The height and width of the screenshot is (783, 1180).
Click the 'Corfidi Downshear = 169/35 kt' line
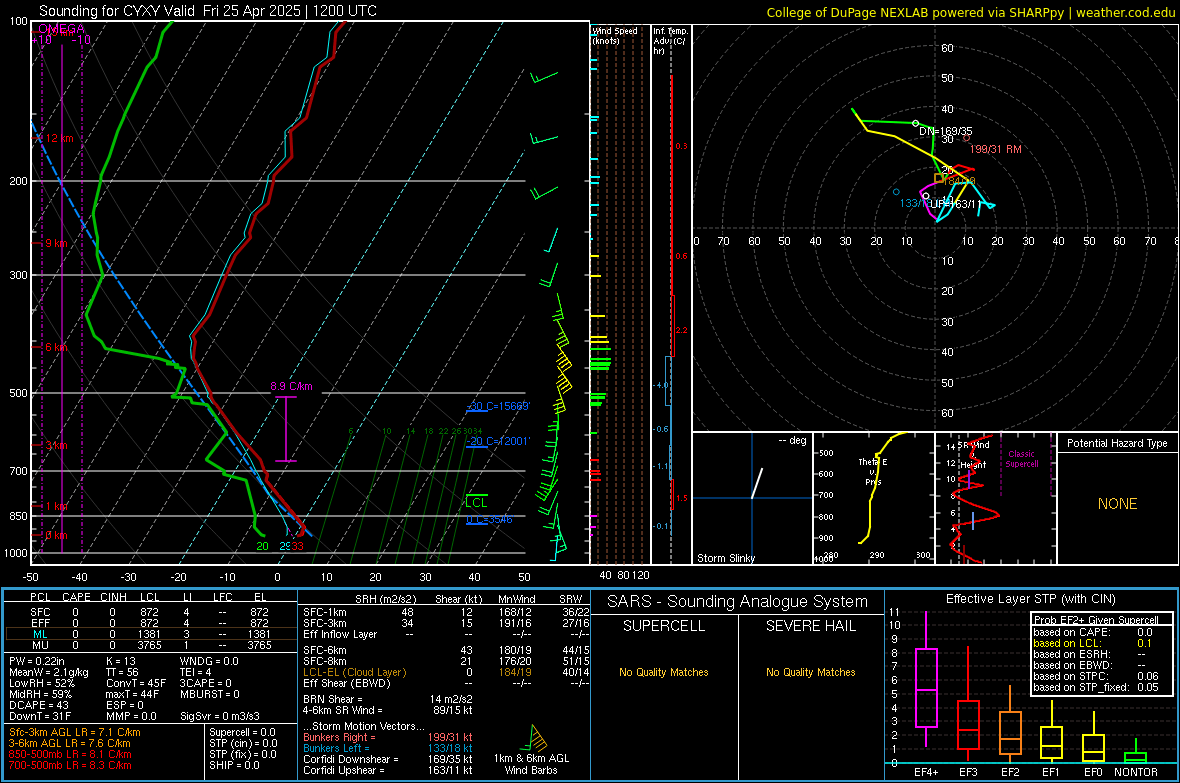388,759
